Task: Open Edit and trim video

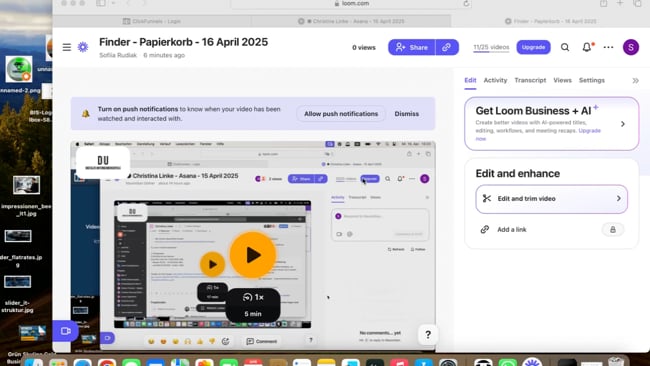Action: click(551, 199)
